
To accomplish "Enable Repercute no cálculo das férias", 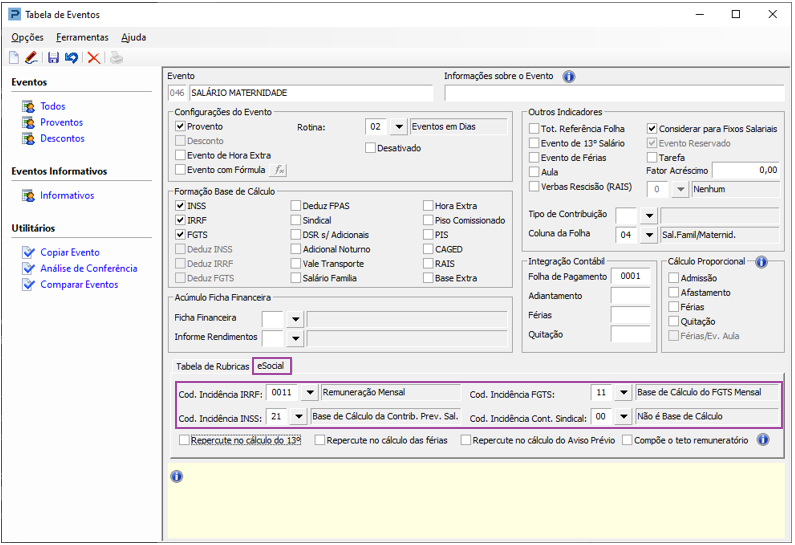I will tap(319, 440).
